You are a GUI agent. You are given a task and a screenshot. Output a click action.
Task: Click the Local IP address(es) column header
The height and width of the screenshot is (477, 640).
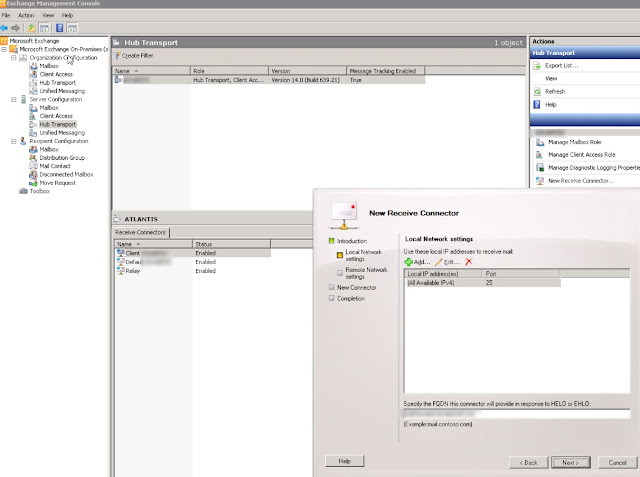443,274
